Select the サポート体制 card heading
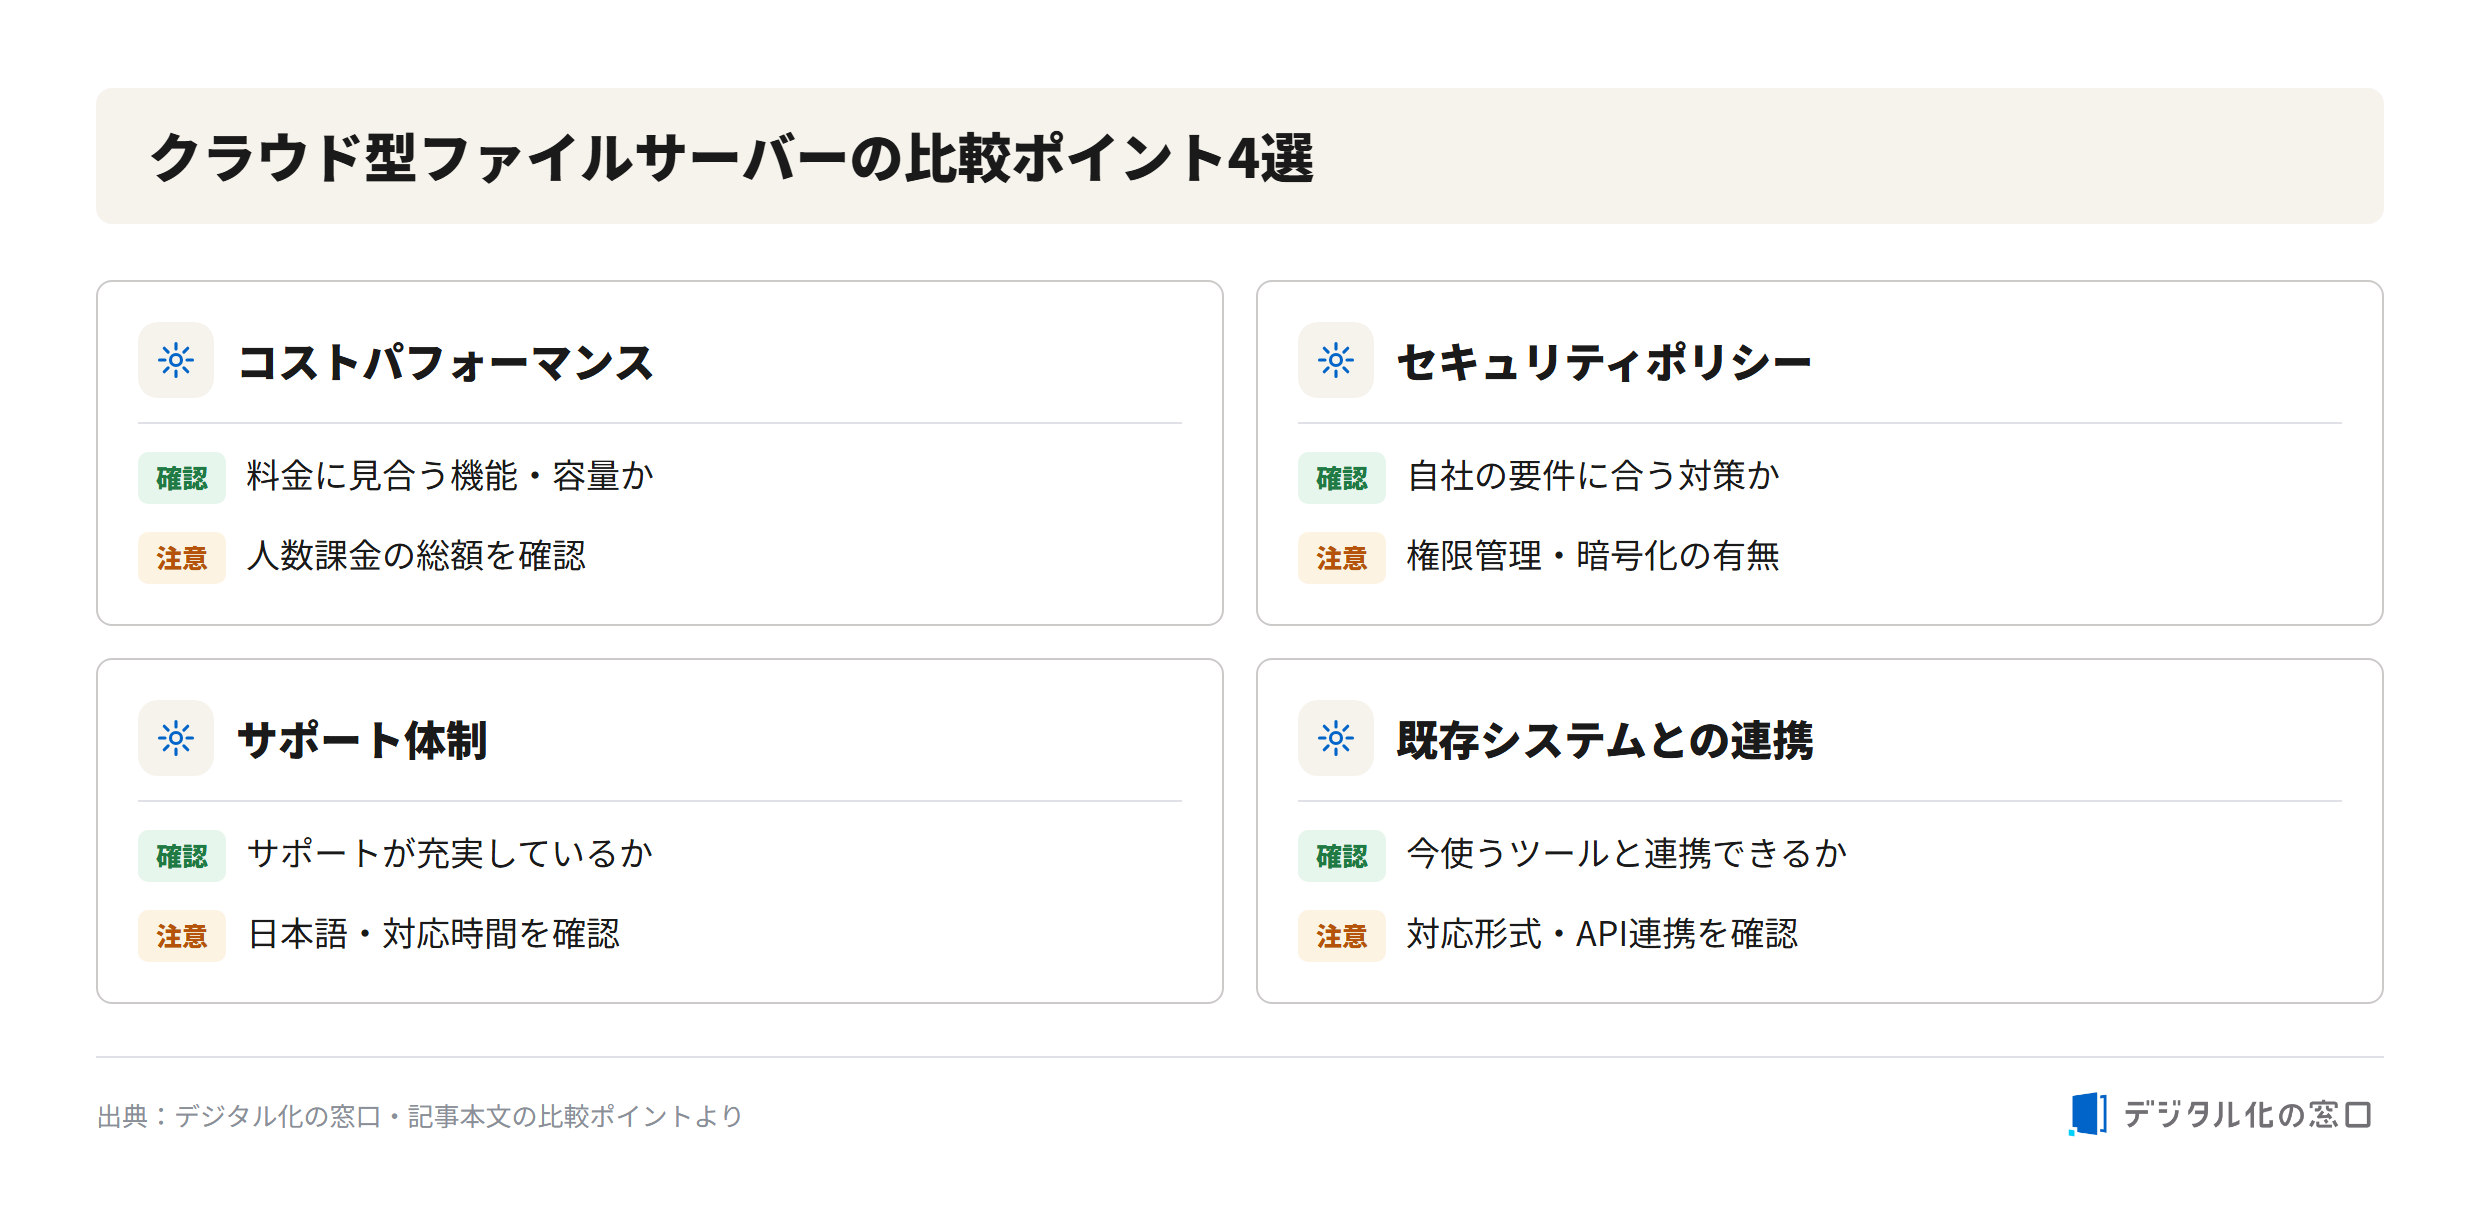 362,740
